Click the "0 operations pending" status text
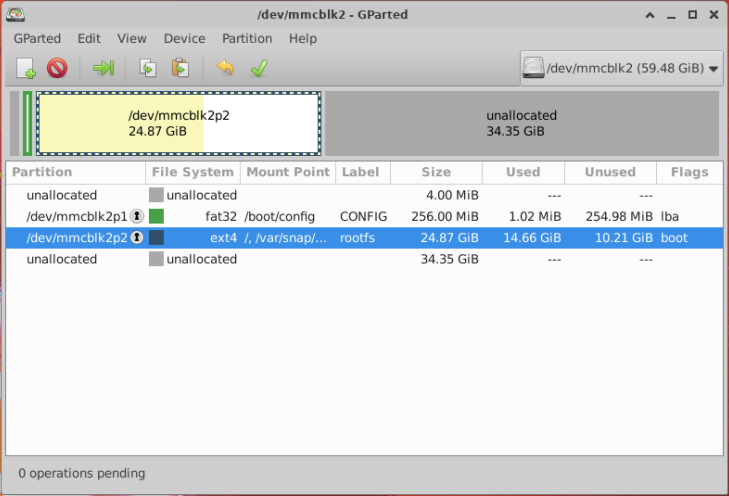This screenshot has width=729, height=496. point(82,473)
